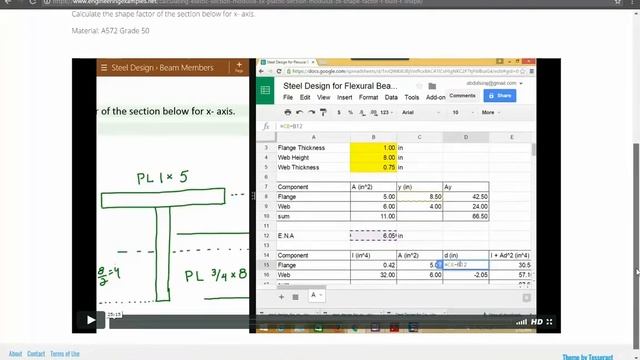
Task: Format as percent icon
Action: (x=350, y=112)
